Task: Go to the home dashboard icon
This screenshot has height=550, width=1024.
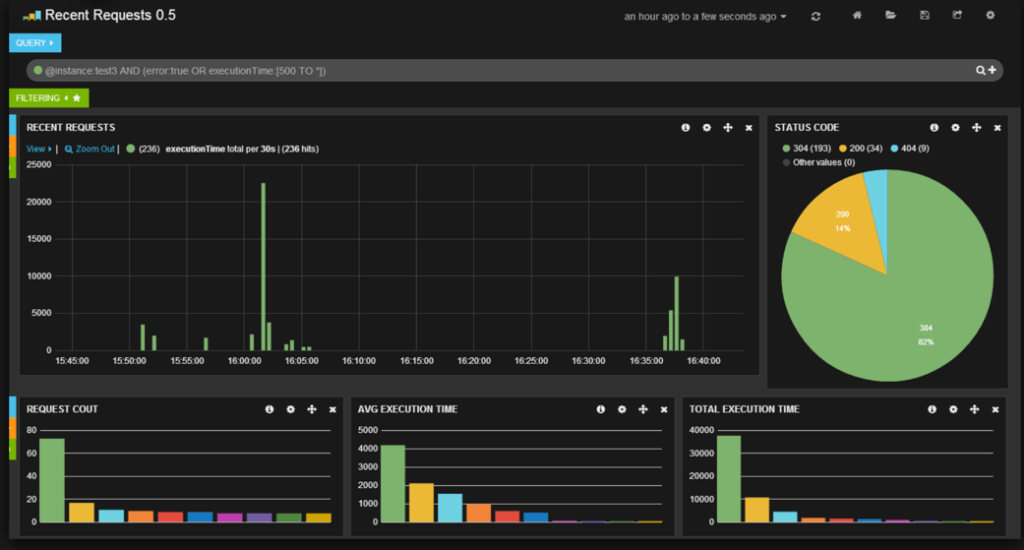Action: [x=857, y=16]
